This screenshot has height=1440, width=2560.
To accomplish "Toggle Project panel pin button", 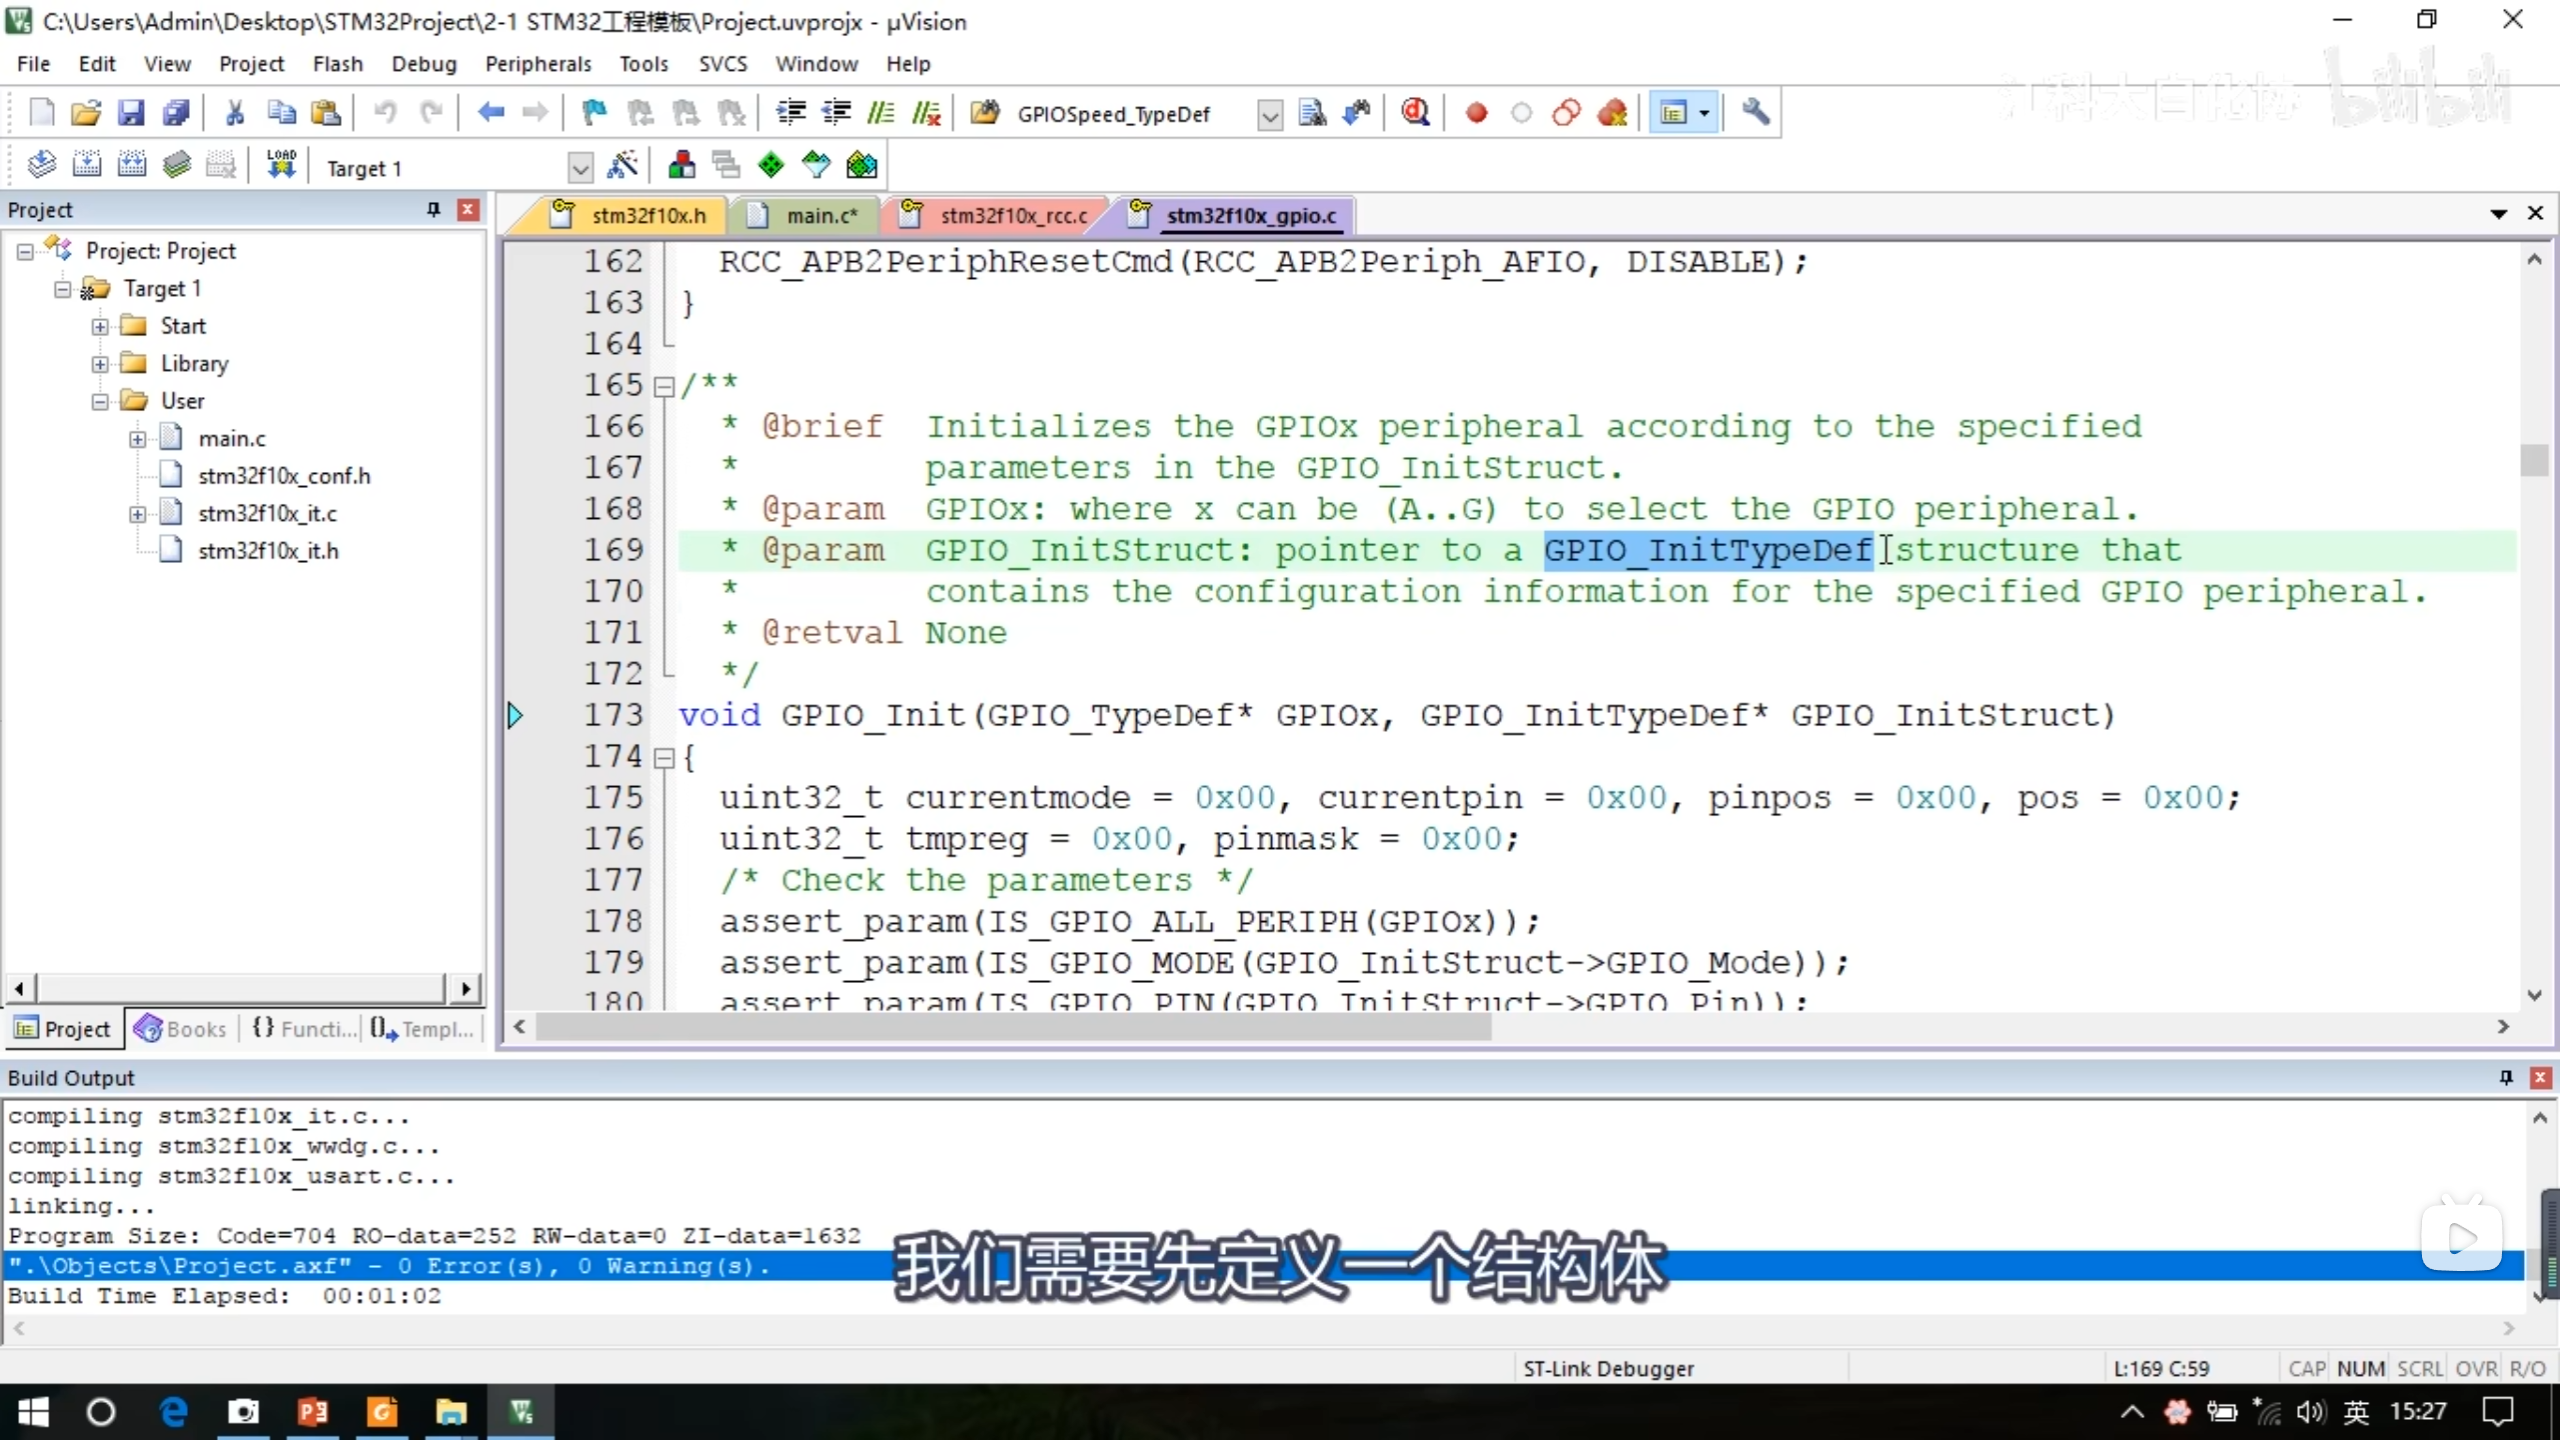I will [433, 209].
